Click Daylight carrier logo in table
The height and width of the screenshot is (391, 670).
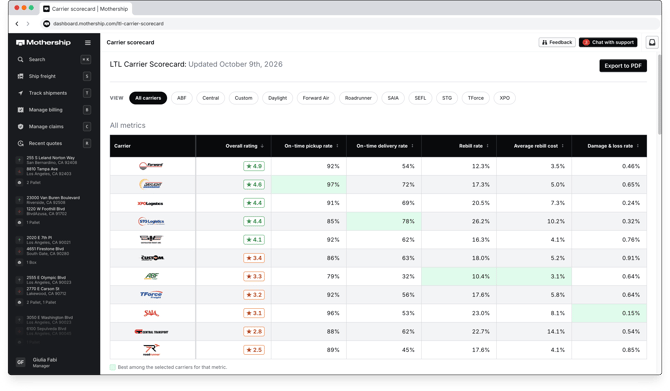coord(151,184)
